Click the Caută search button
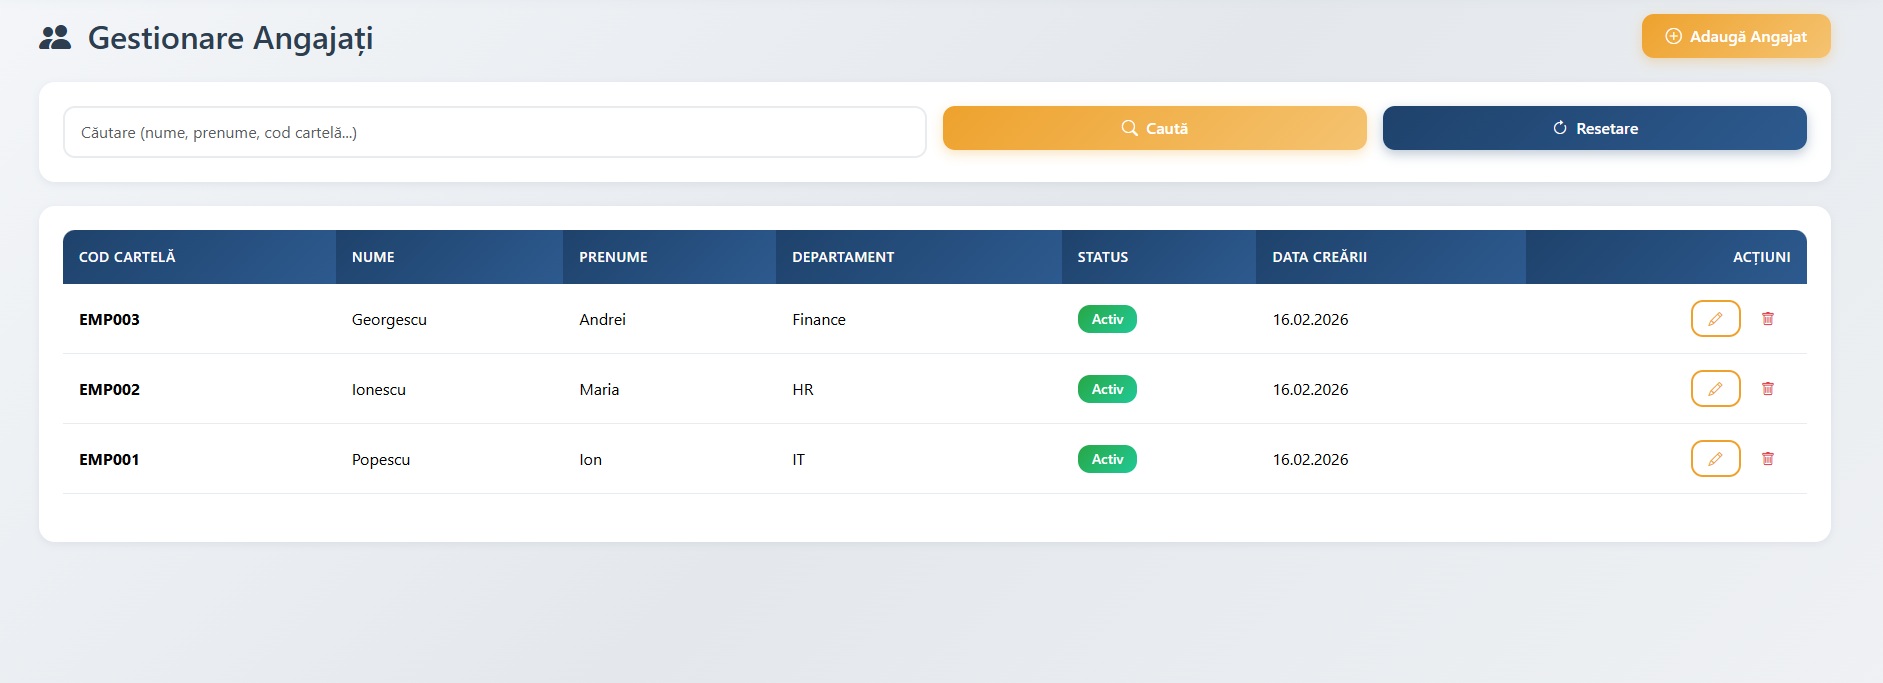 (1154, 128)
